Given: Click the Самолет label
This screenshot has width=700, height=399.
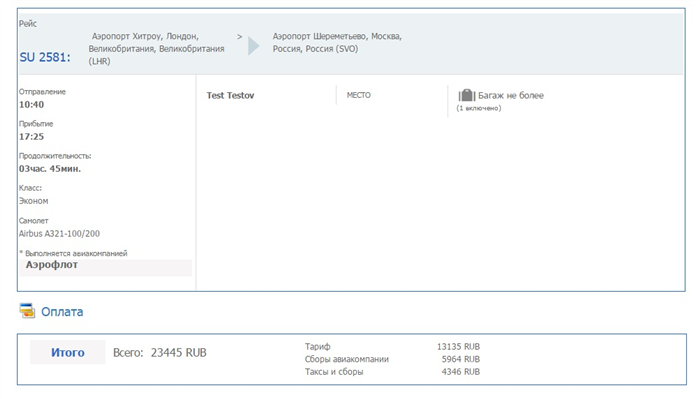Looking at the screenshot, I should point(33,220).
